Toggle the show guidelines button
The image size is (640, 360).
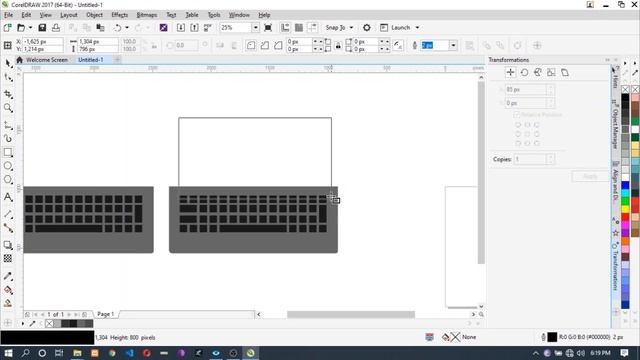tap(312, 27)
